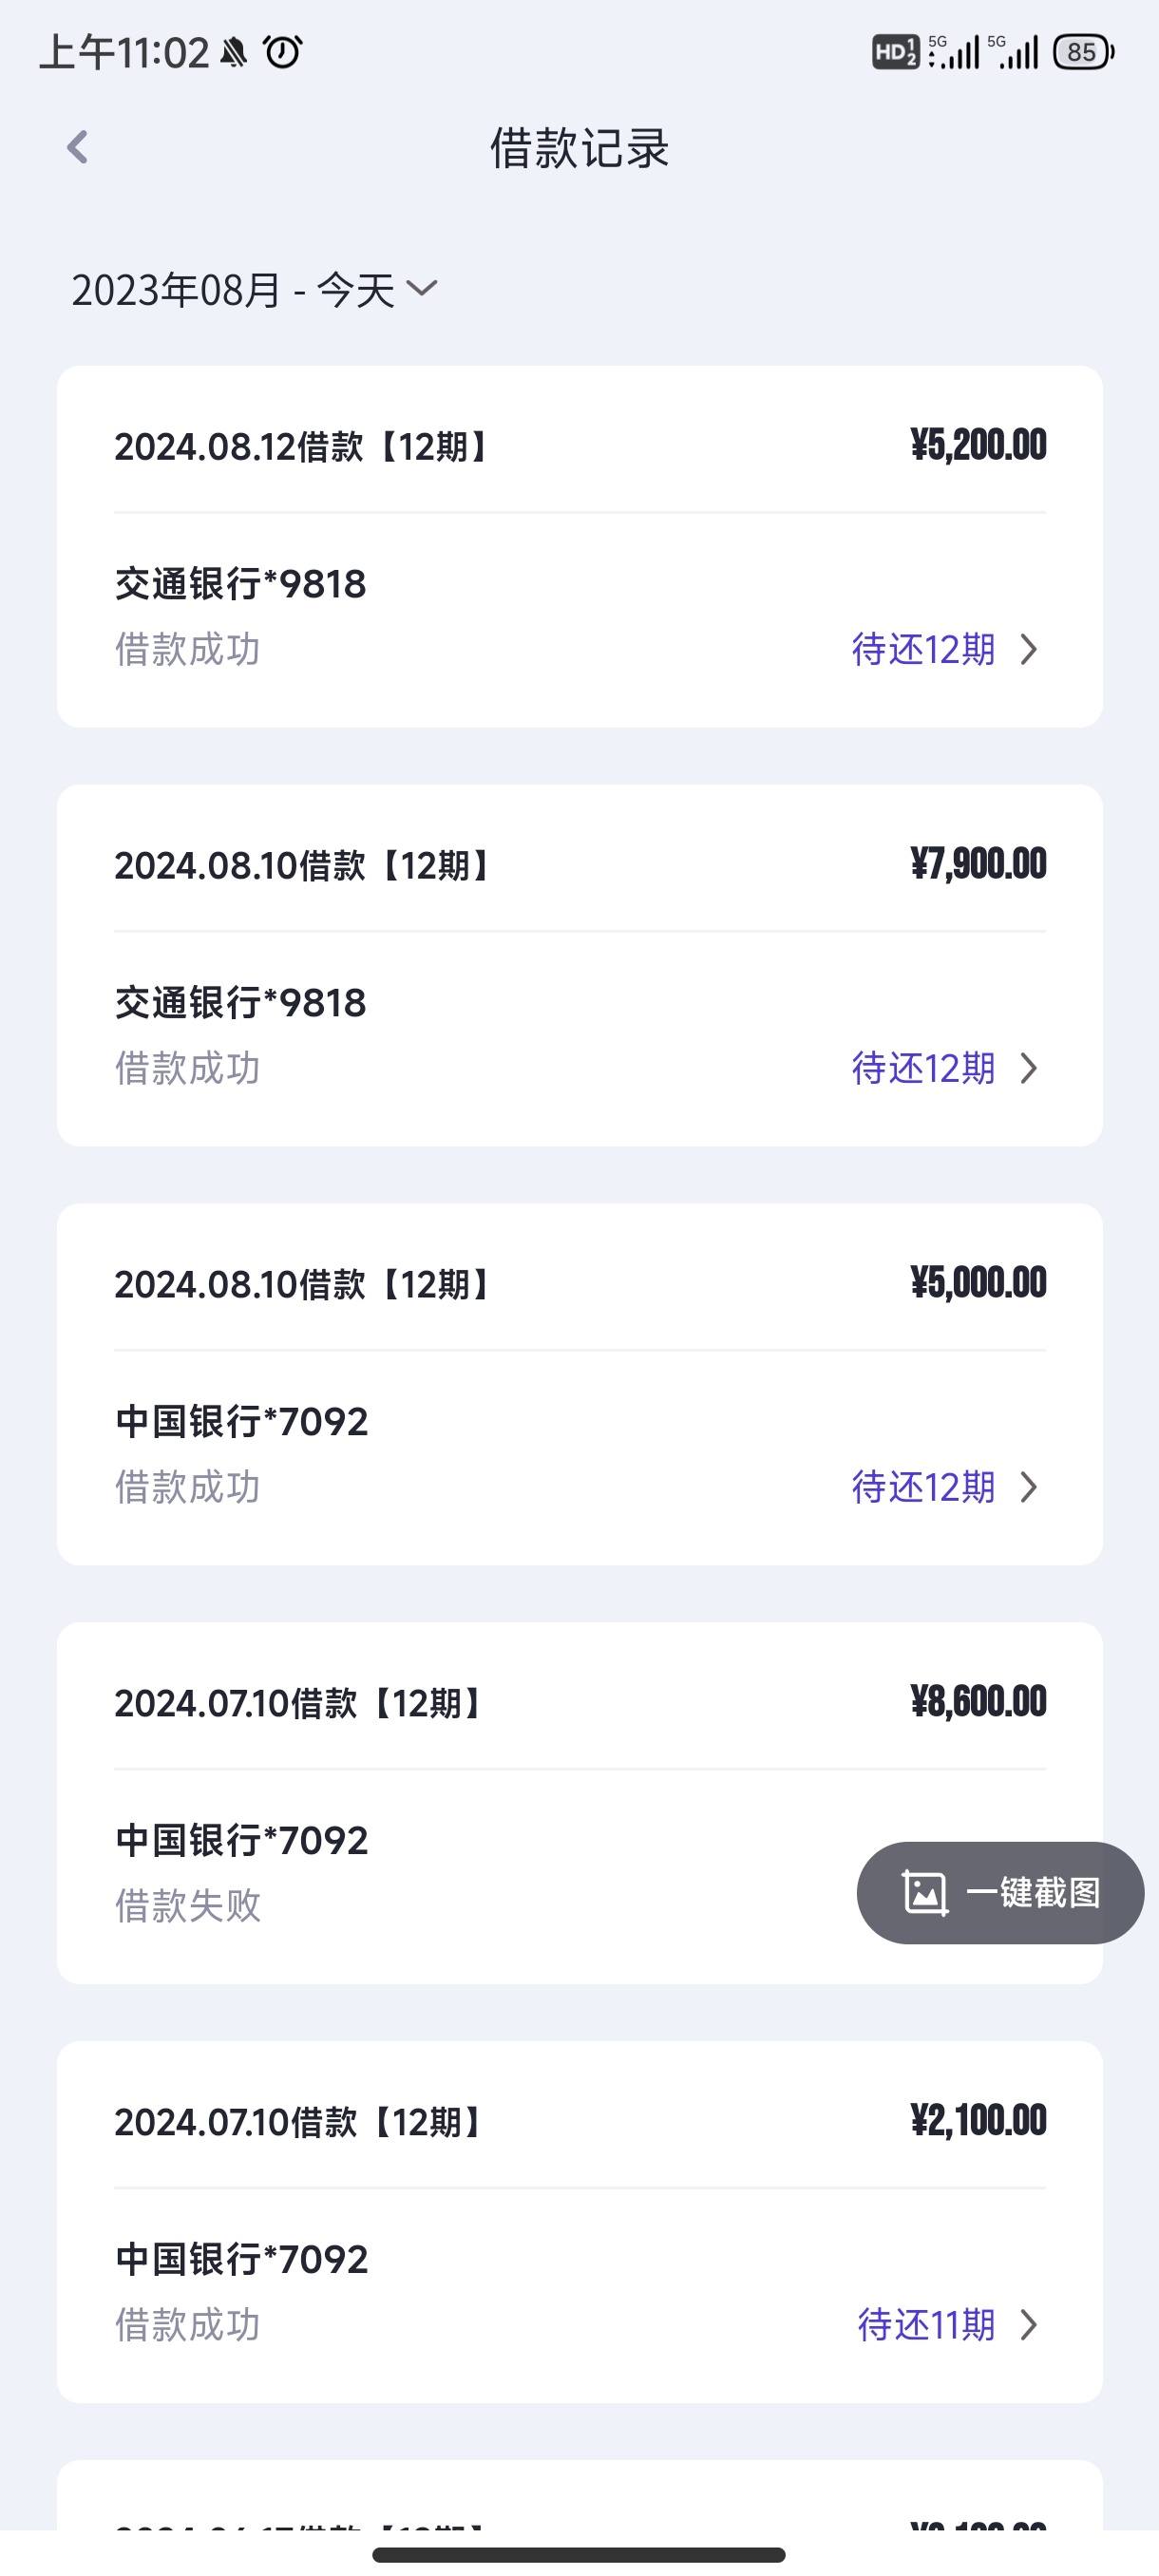
Task: Tap the chevron beside ¥7,900.00 loan's 待还12期
Action: tap(1029, 1069)
